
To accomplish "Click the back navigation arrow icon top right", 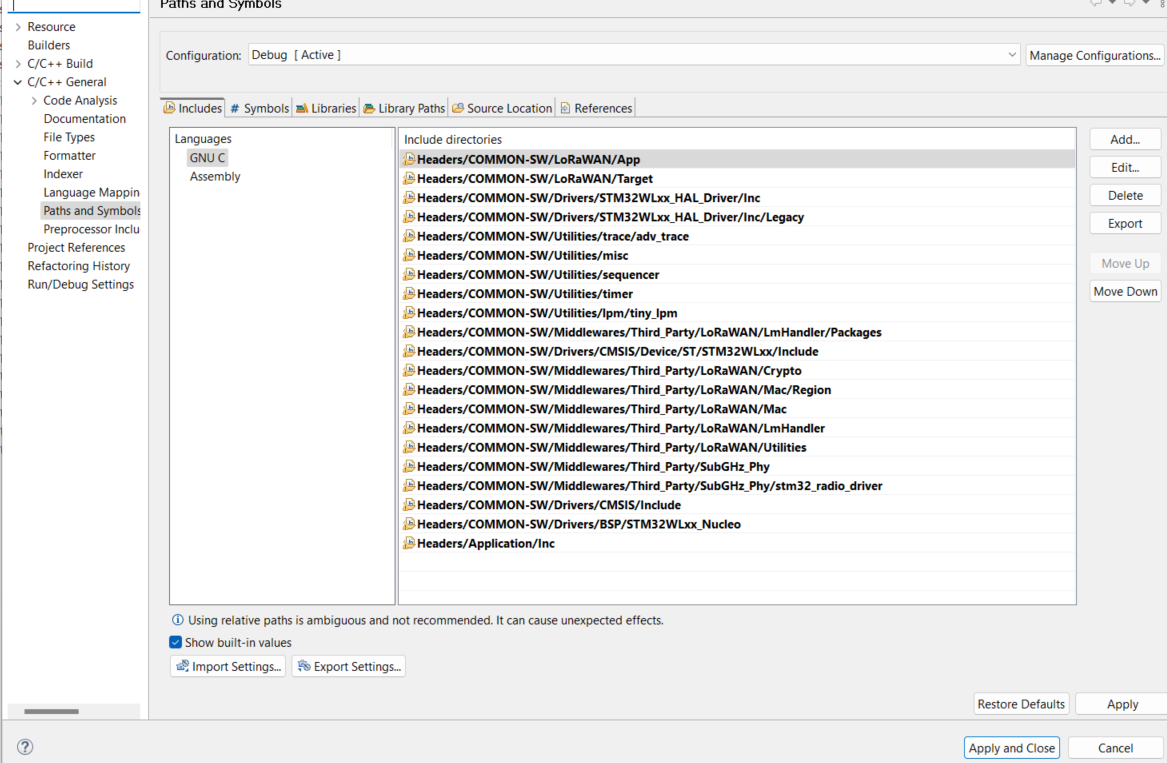I will click(1096, 3).
